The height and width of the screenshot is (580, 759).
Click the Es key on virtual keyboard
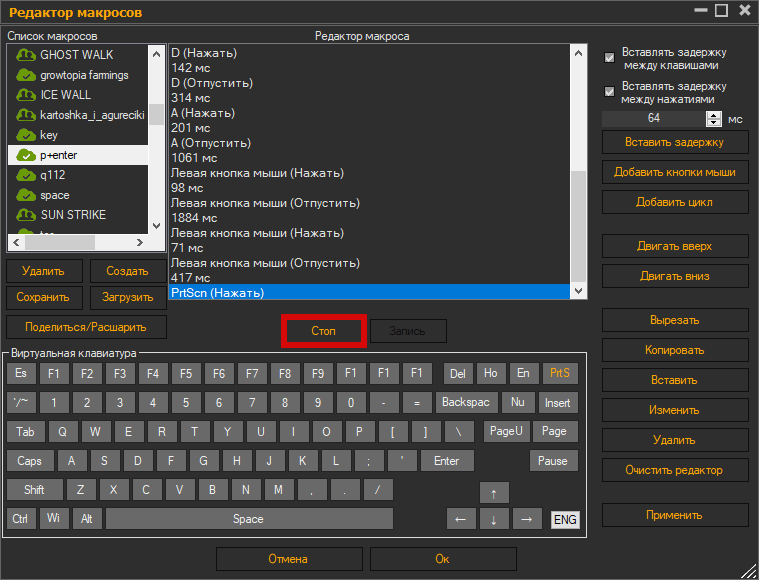(x=21, y=373)
